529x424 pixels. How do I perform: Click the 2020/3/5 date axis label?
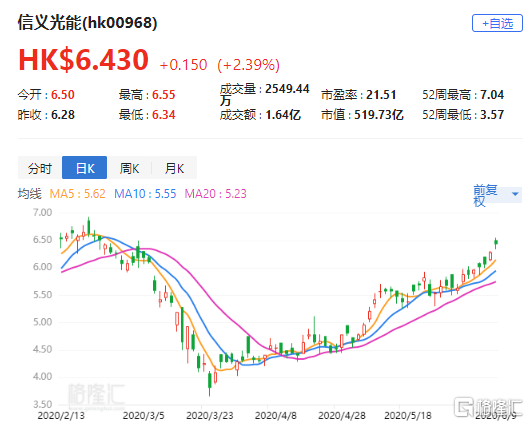click(x=143, y=416)
